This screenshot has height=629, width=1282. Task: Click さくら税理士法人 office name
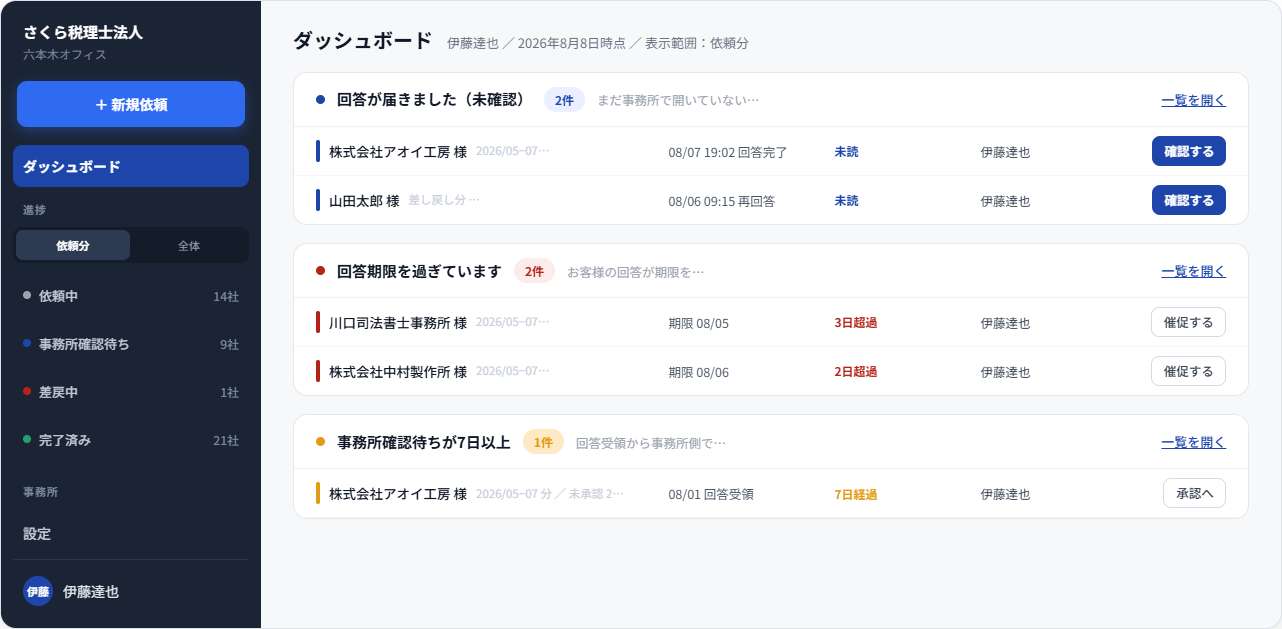pos(83,32)
